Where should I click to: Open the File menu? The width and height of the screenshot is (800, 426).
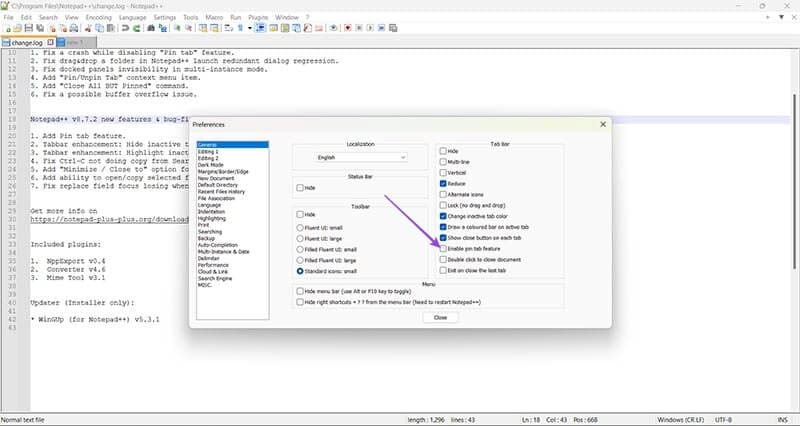tap(8, 17)
